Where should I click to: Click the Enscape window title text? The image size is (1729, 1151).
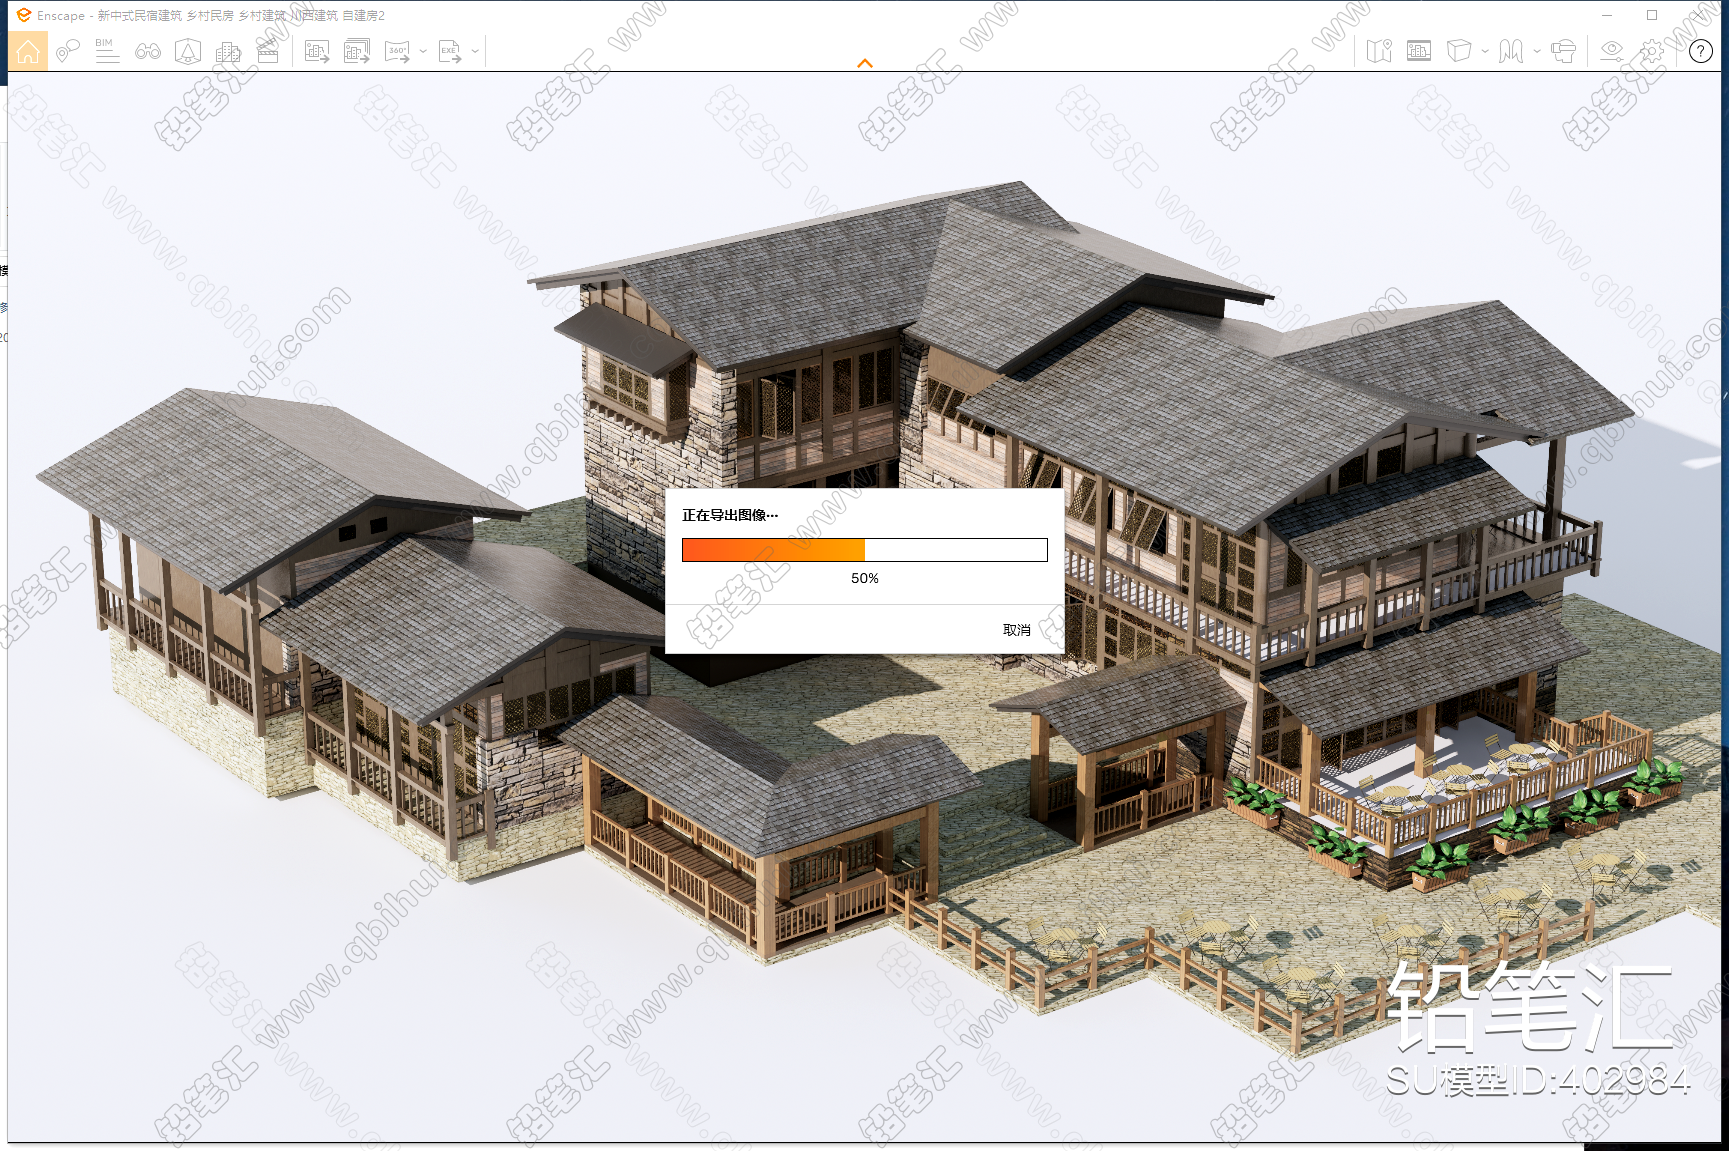[x=211, y=16]
